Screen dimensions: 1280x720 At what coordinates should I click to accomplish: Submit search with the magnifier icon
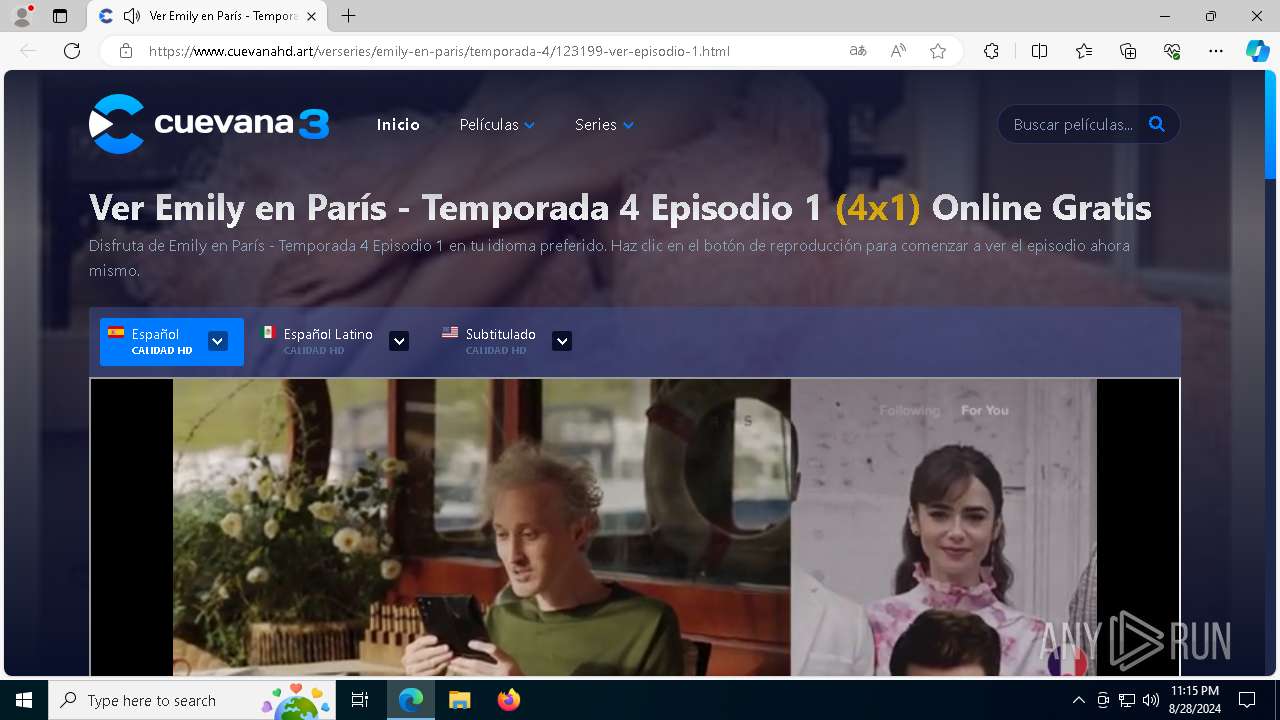[1157, 124]
